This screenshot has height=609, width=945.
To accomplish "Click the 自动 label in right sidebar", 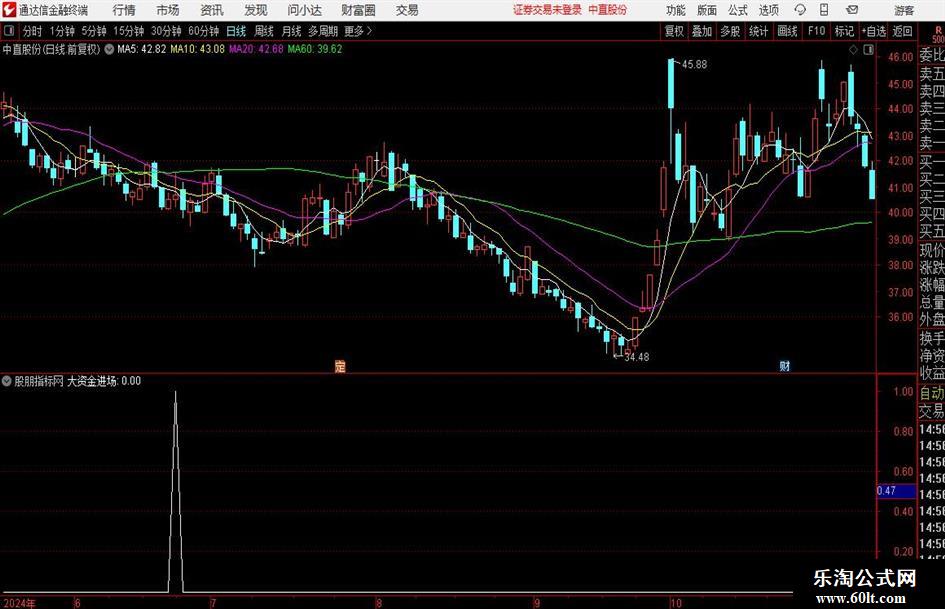I will pos(932,393).
